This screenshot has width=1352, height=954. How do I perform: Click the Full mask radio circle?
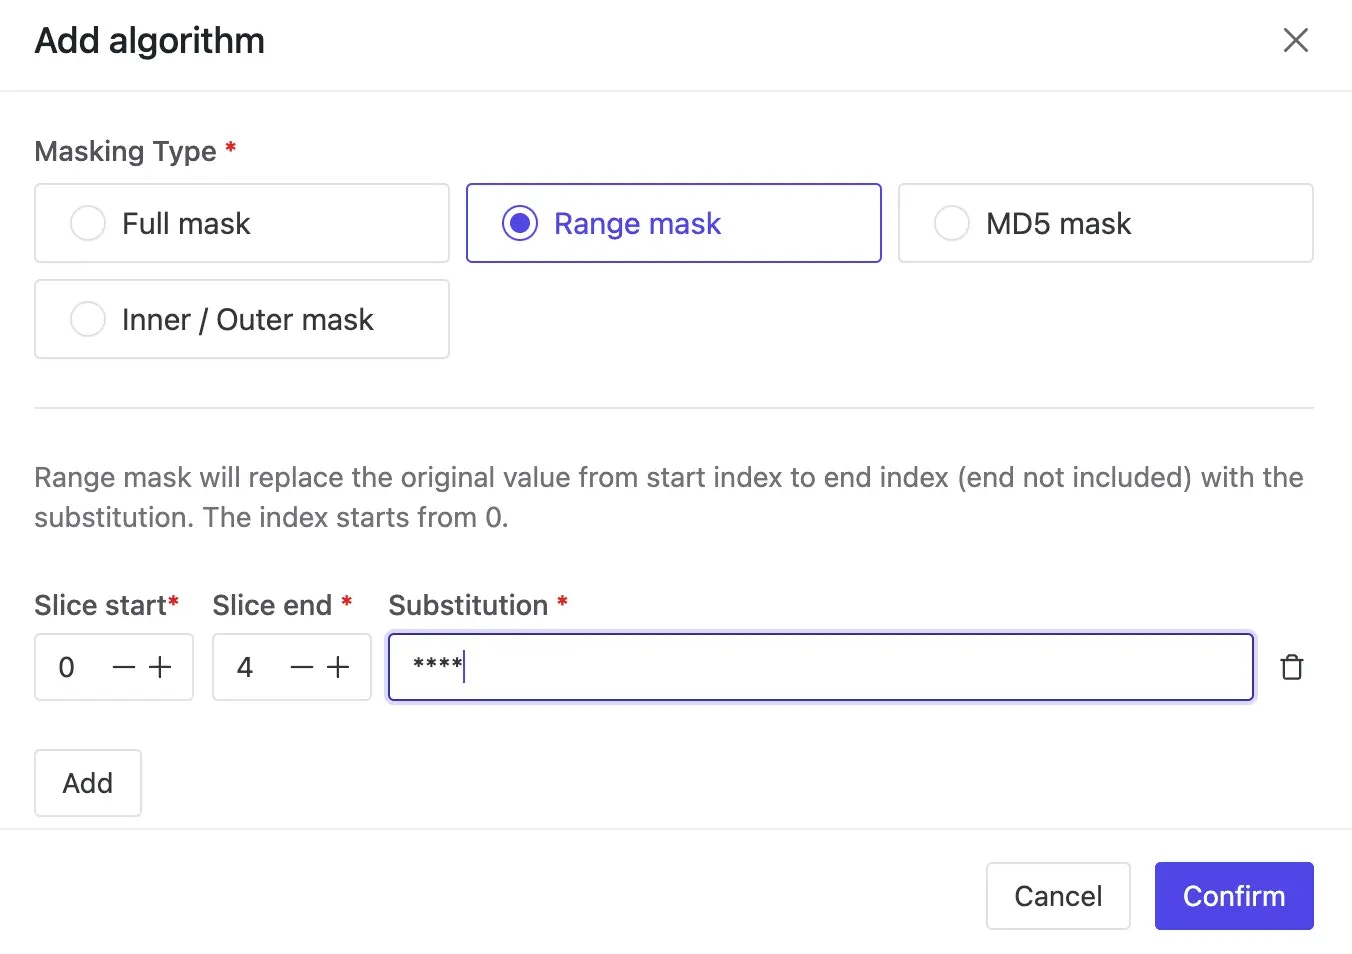point(88,223)
